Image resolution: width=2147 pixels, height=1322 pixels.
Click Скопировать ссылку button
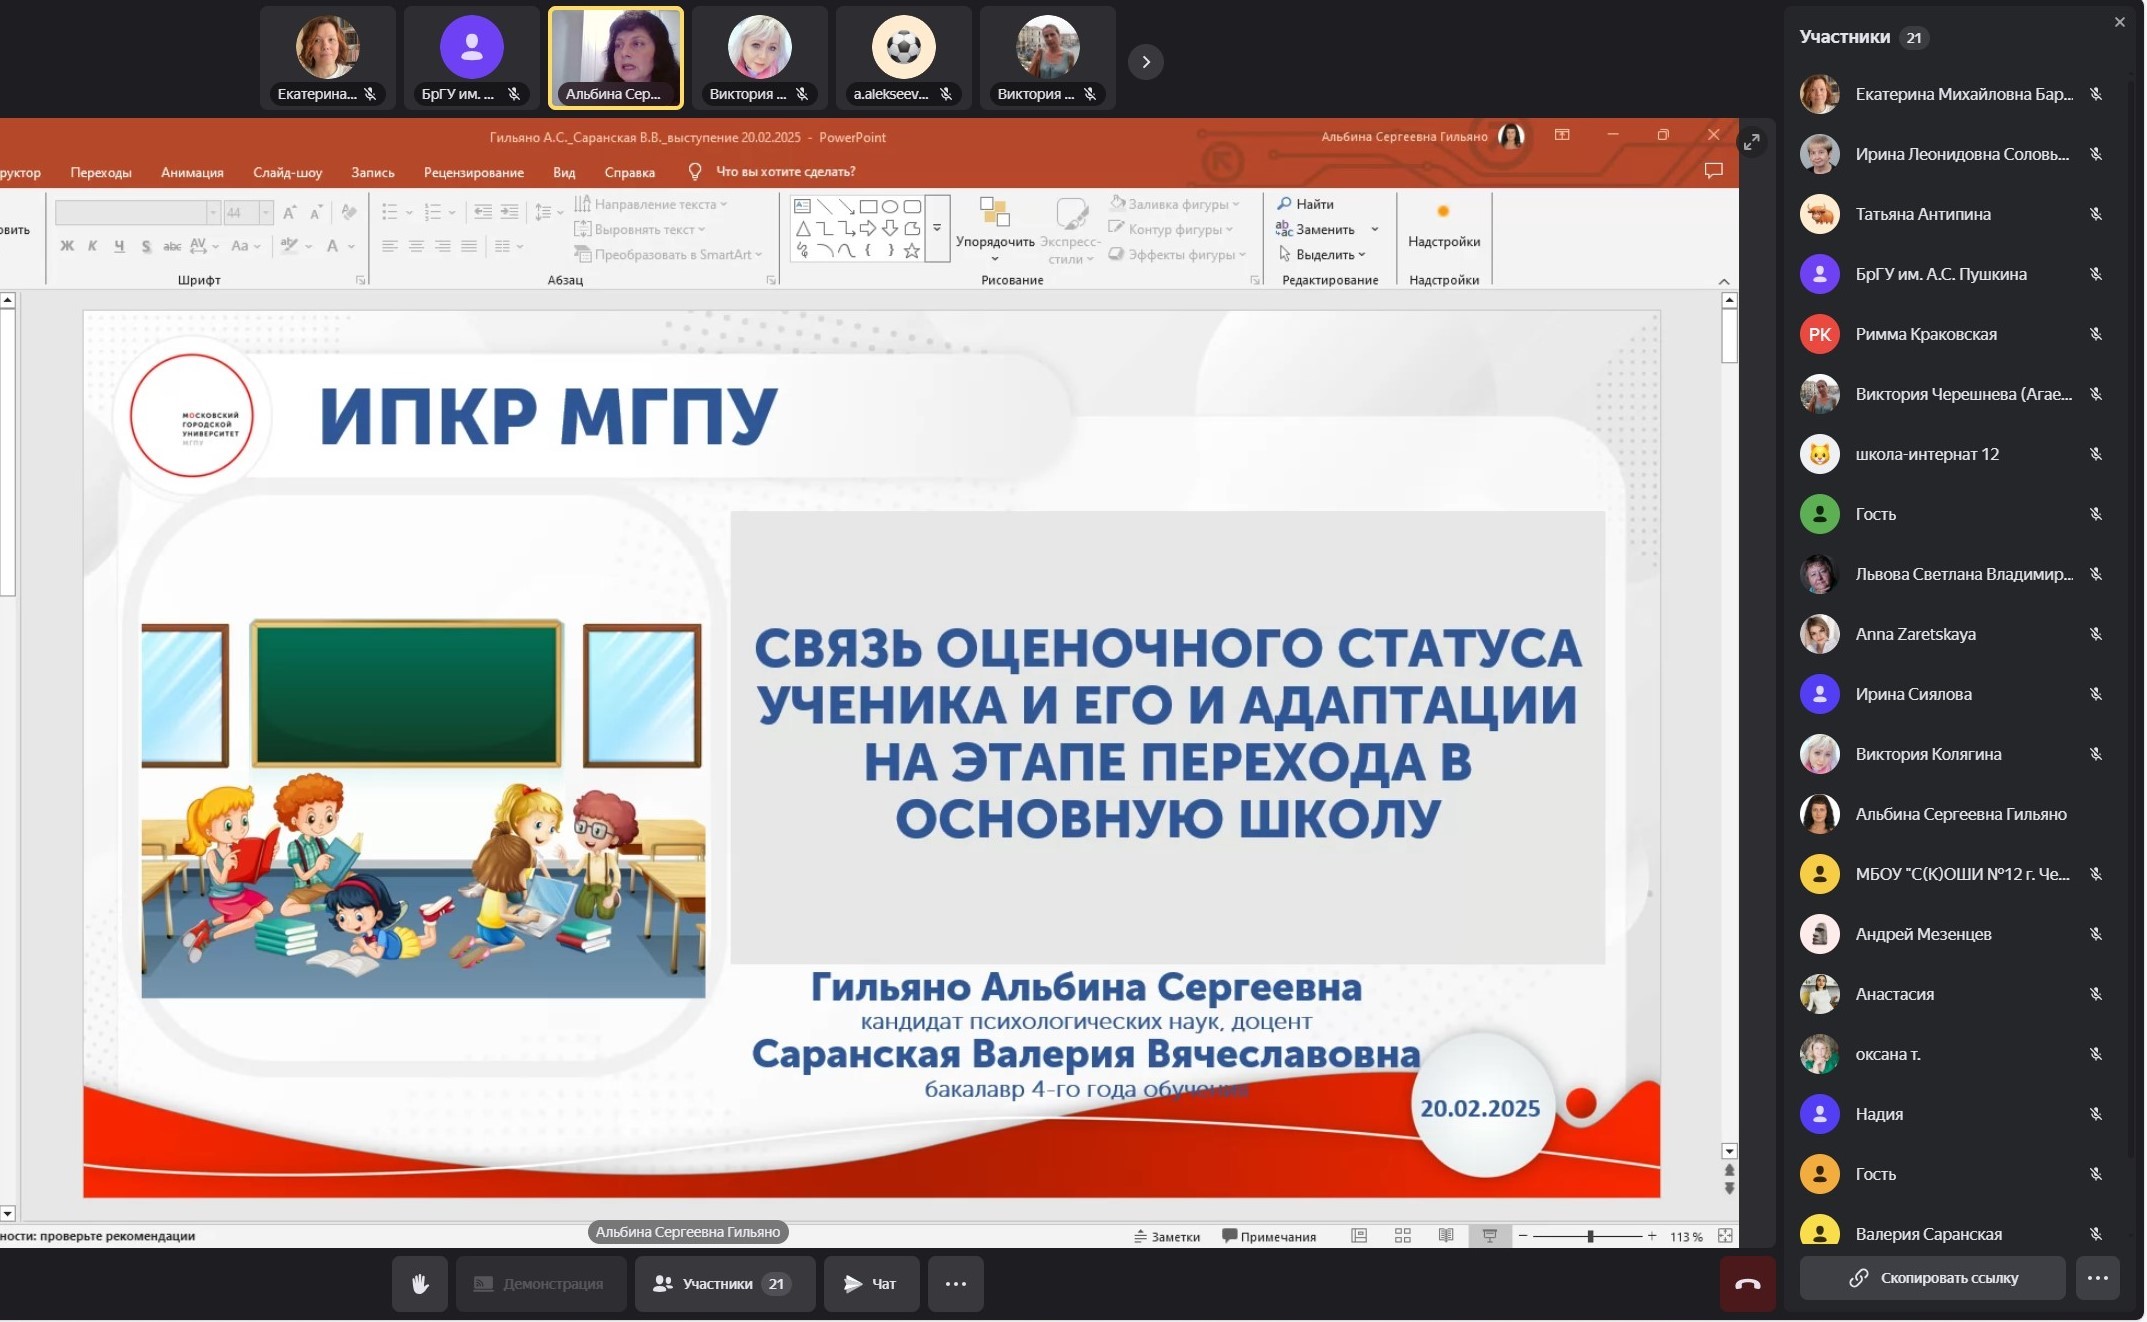click(x=1931, y=1278)
